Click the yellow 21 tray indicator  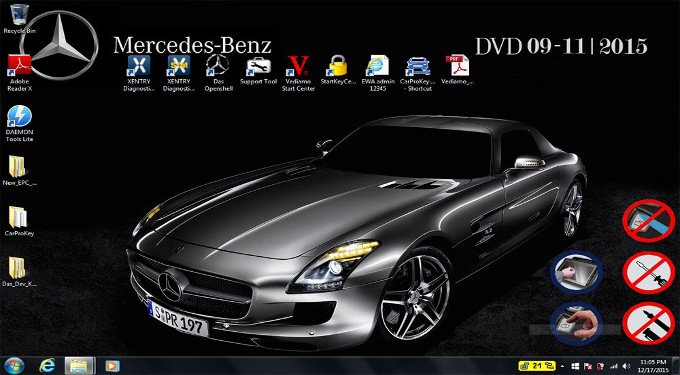[x=537, y=366]
